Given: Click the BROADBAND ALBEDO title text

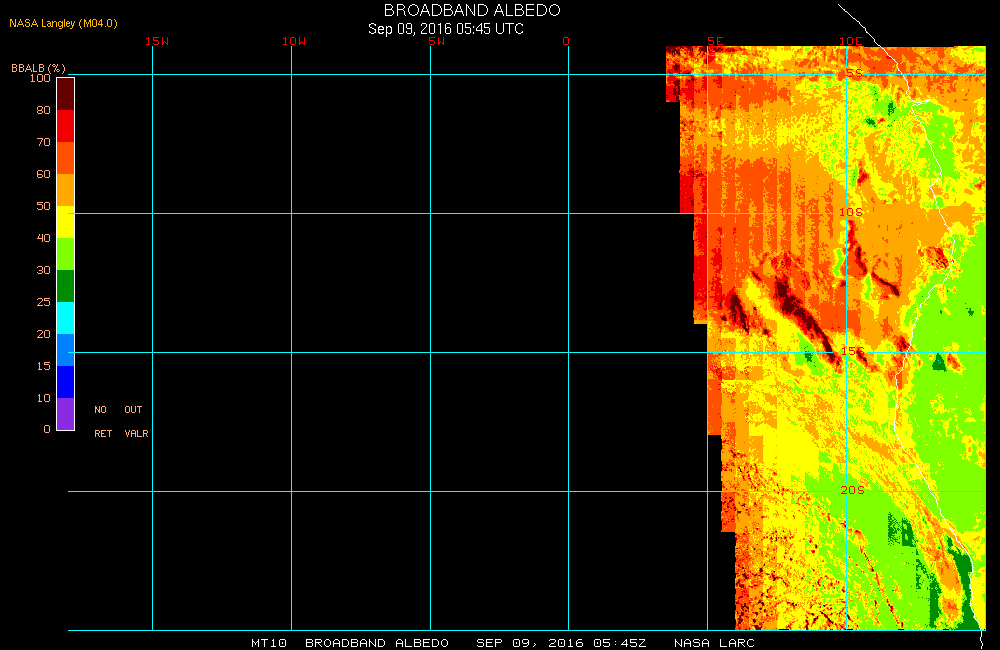Looking at the screenshot, I should coord(472,10).
